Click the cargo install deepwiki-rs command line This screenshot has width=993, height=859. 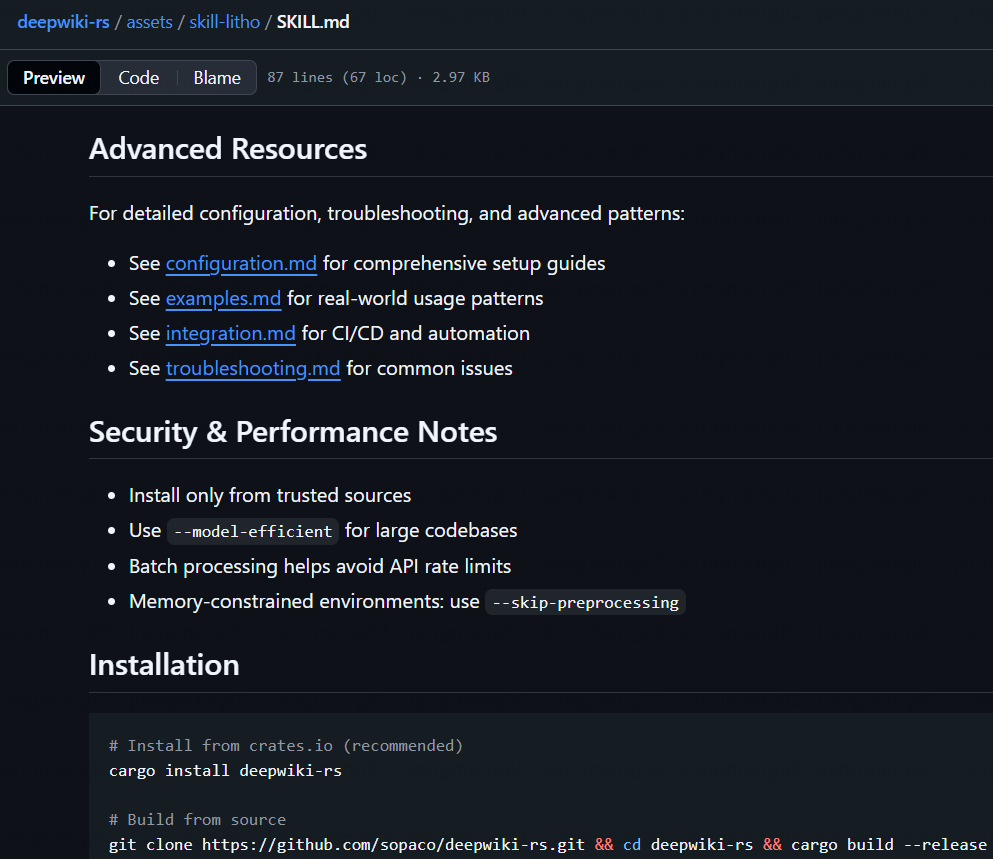225,771
